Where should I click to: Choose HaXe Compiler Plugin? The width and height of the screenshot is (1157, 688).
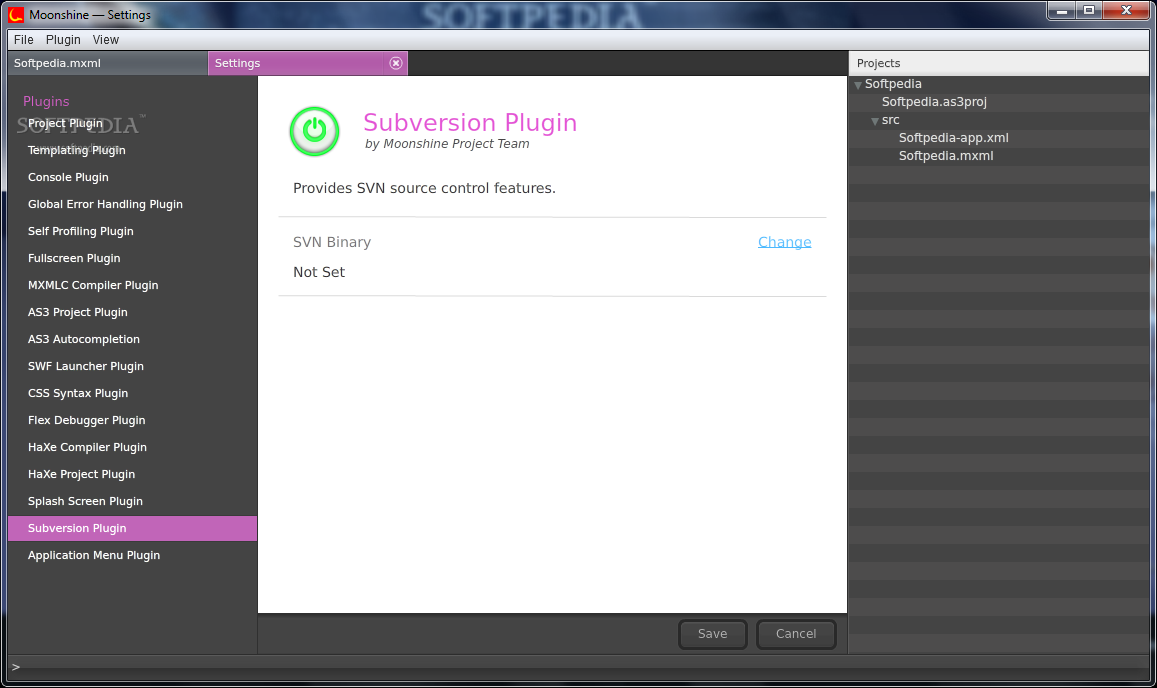pos(132,447)
